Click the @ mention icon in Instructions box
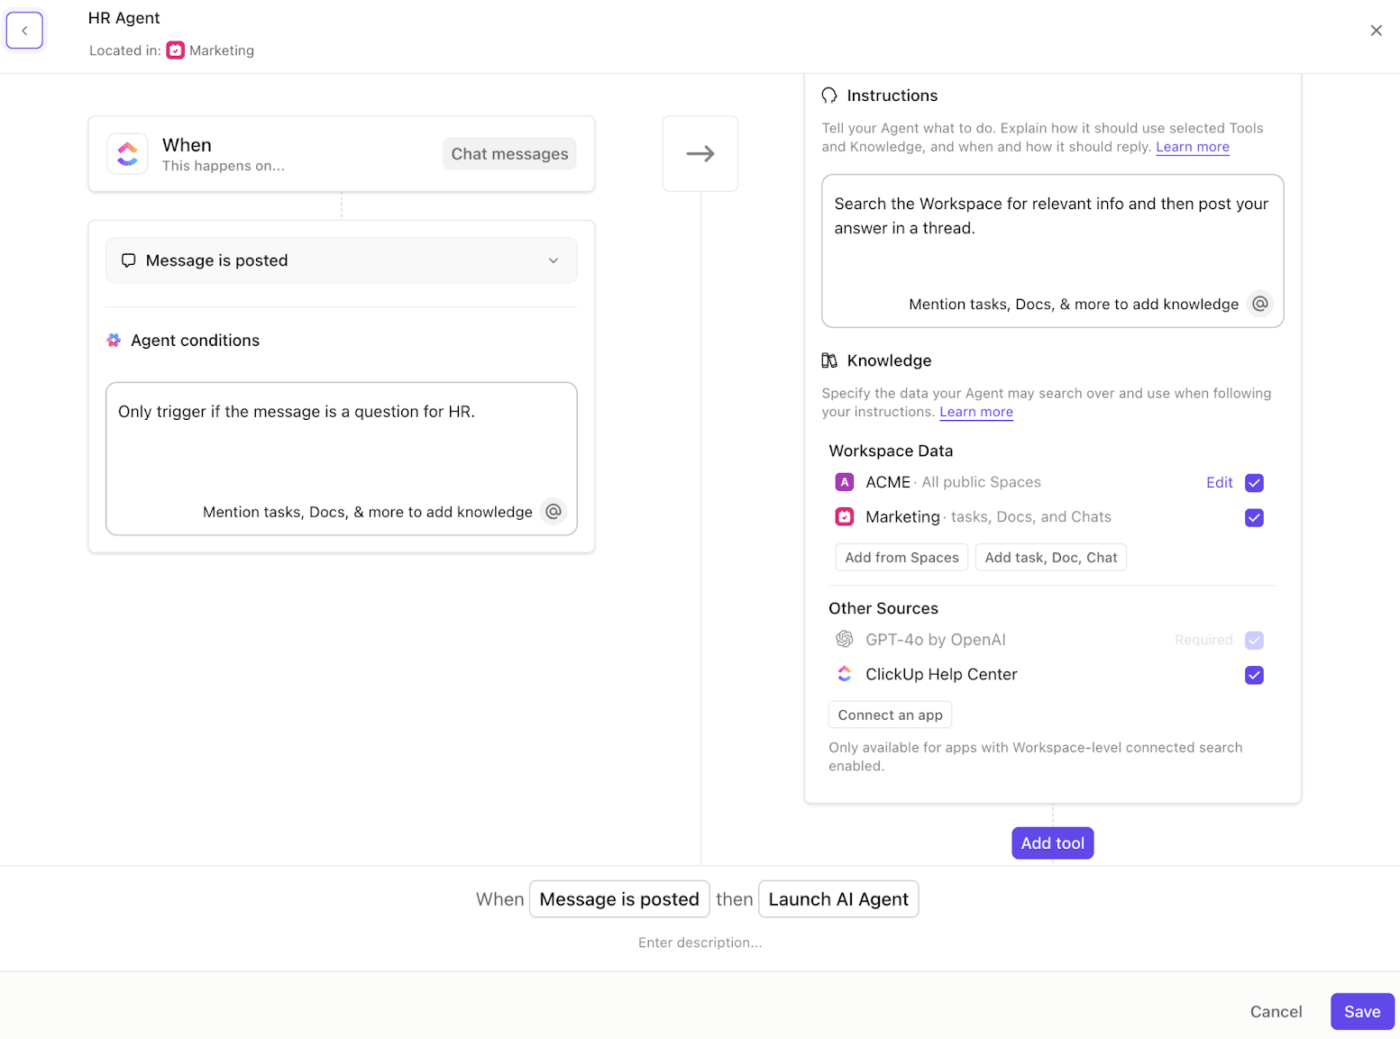Viewport: 1400px width, 1039px height. click(x=1260, y=304)
